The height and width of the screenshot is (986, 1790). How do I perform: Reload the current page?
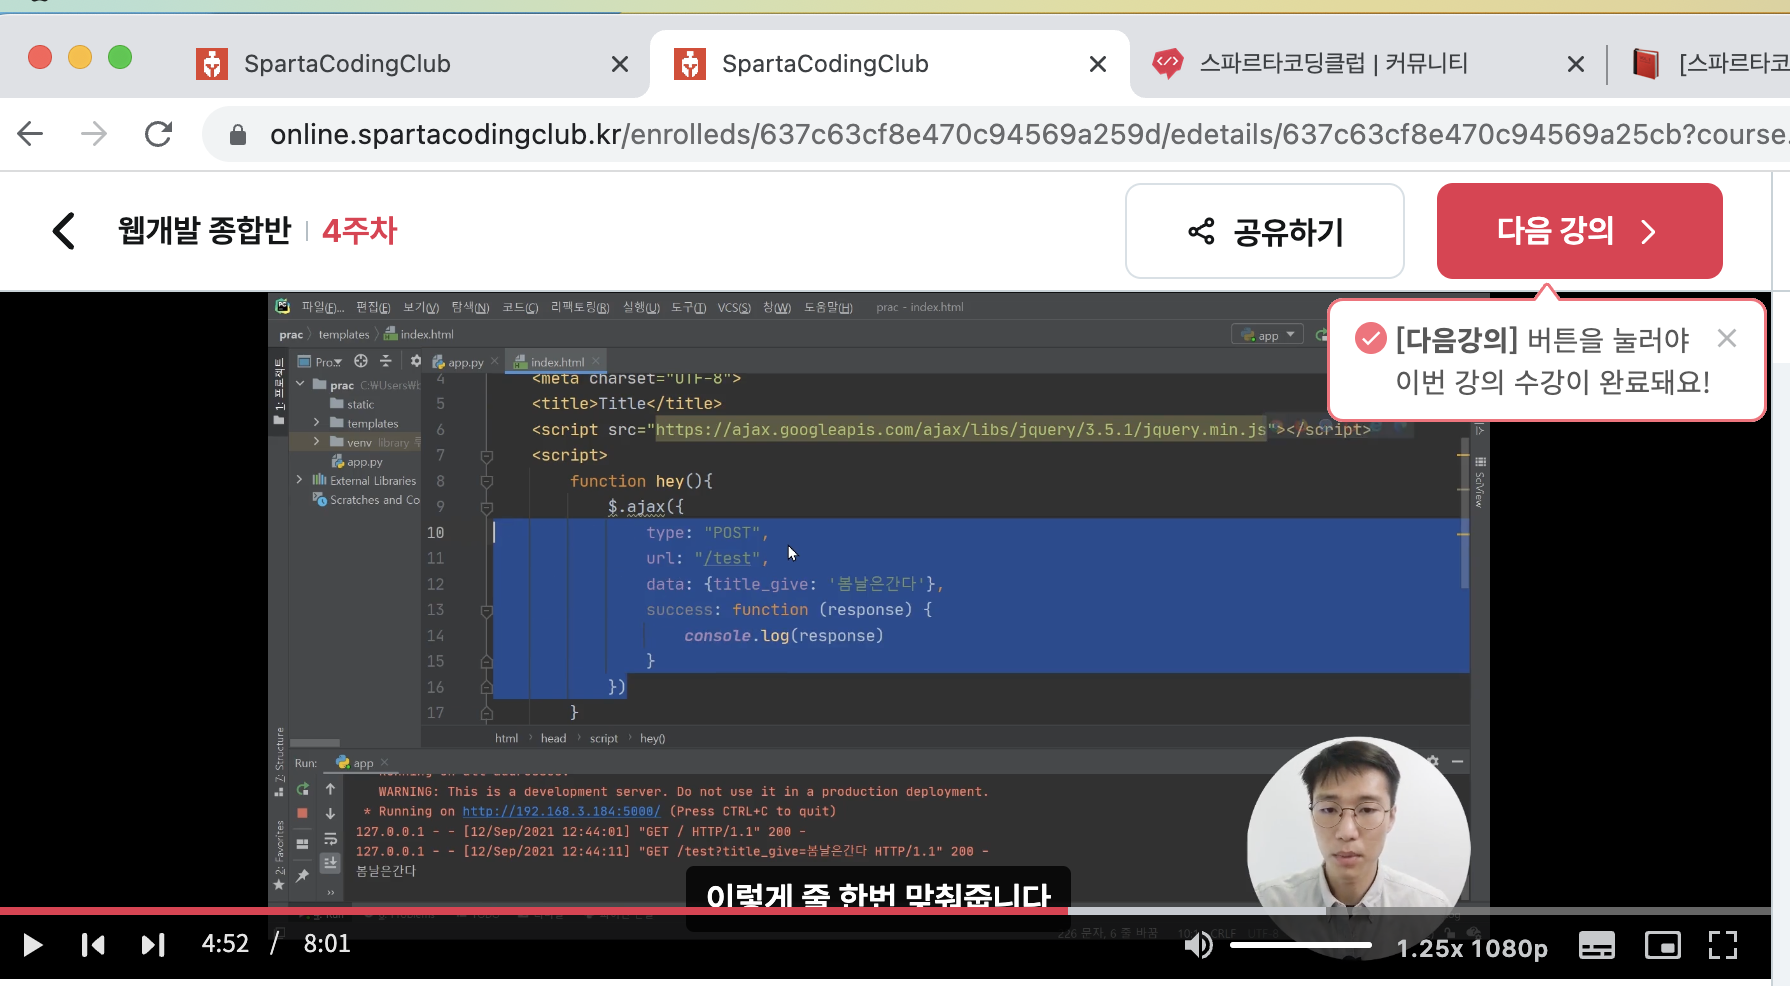159,134
